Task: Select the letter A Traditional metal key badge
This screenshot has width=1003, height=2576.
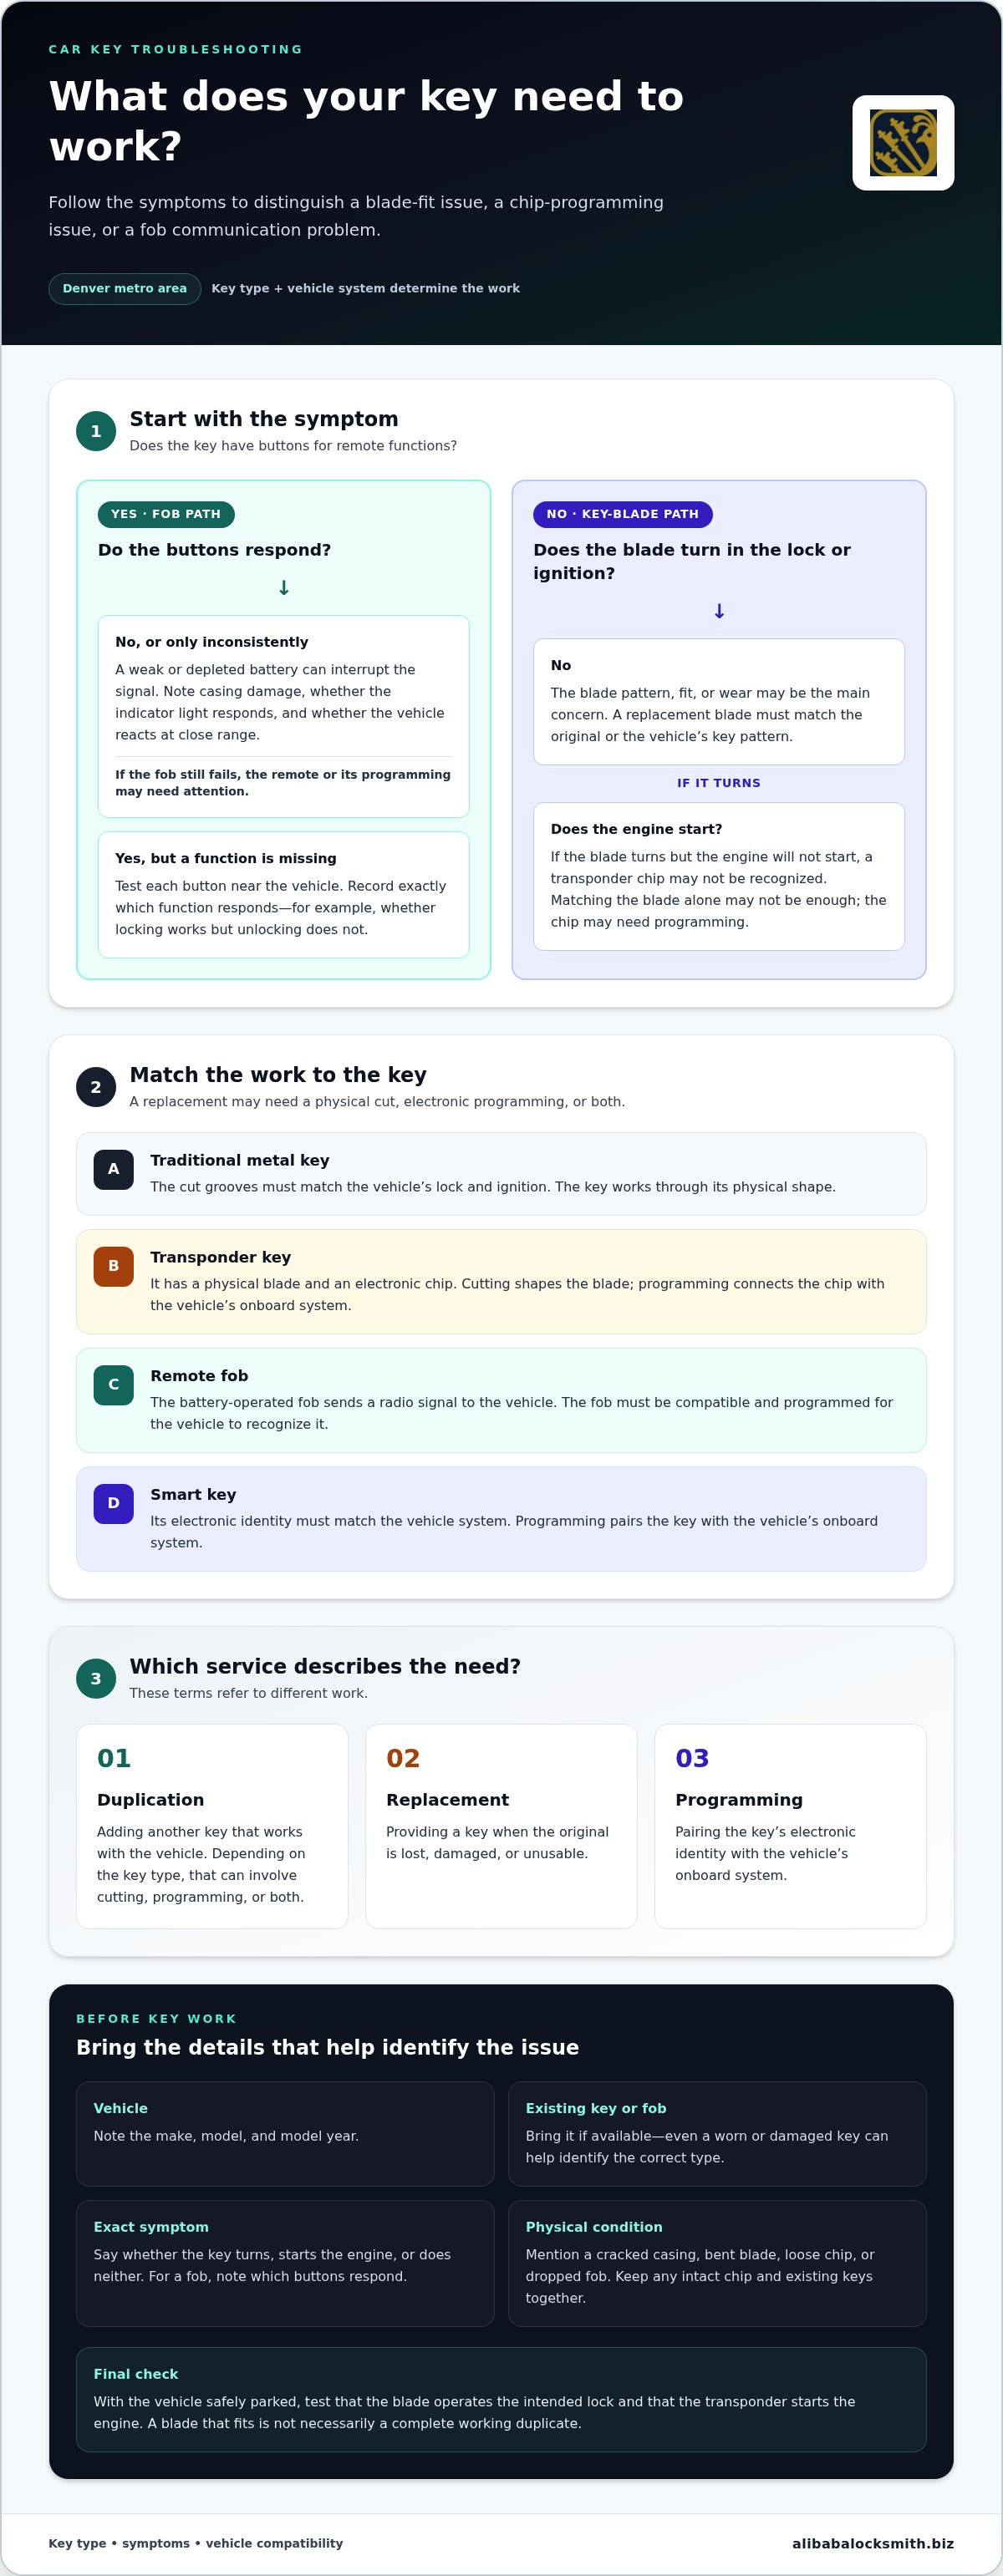Action: point(113,1169)
